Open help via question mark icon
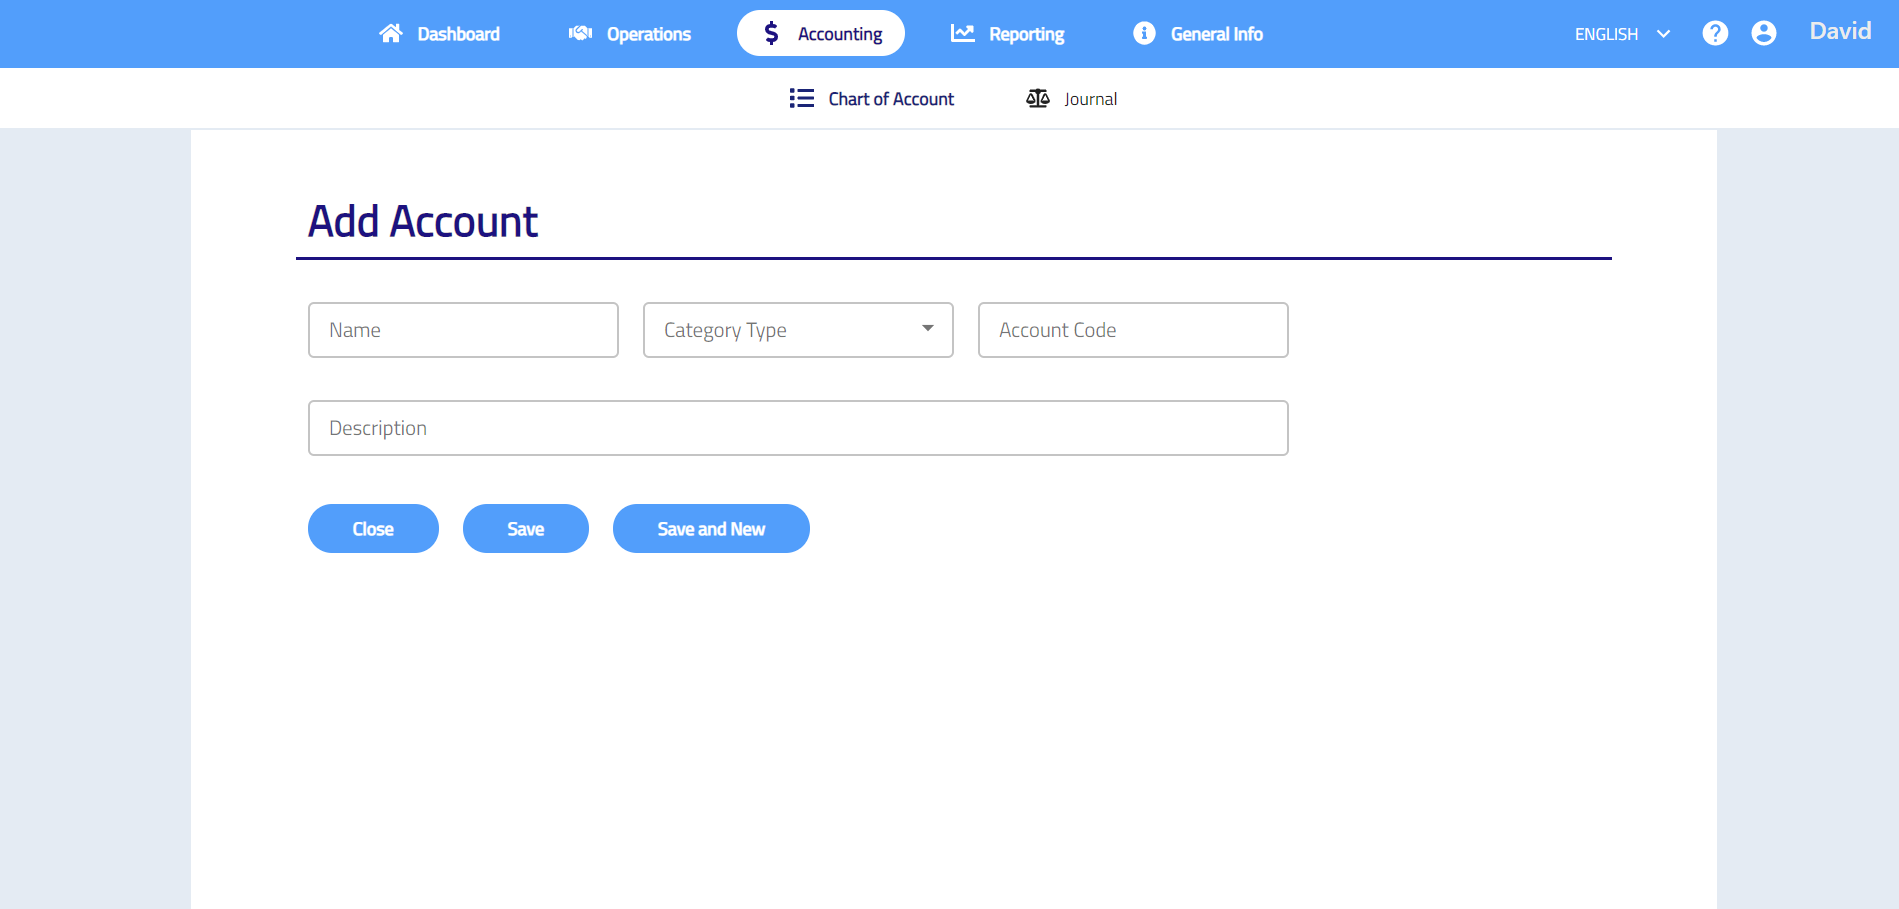The height and width of the screenshot is (909, 1899). pos(1715,34)
